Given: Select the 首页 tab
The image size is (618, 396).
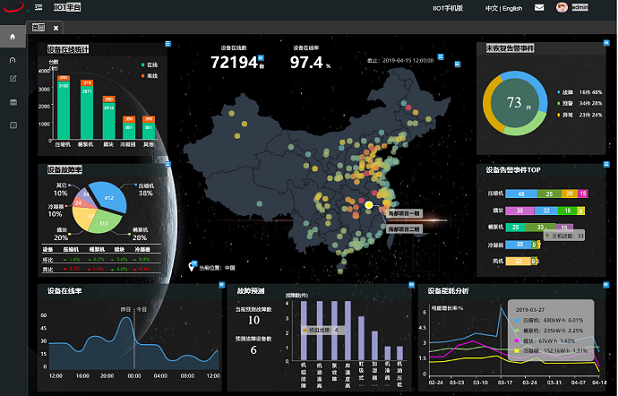Looking at the screenshot, I should click(38, 27).
